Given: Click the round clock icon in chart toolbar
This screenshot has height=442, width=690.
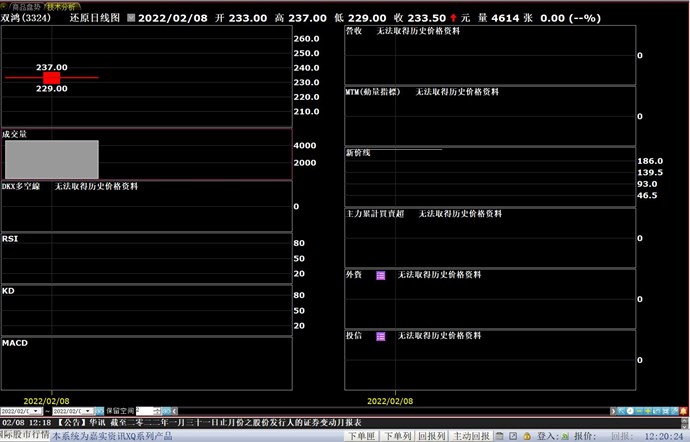Looking at the screenshot, I should tap(629, 410).
